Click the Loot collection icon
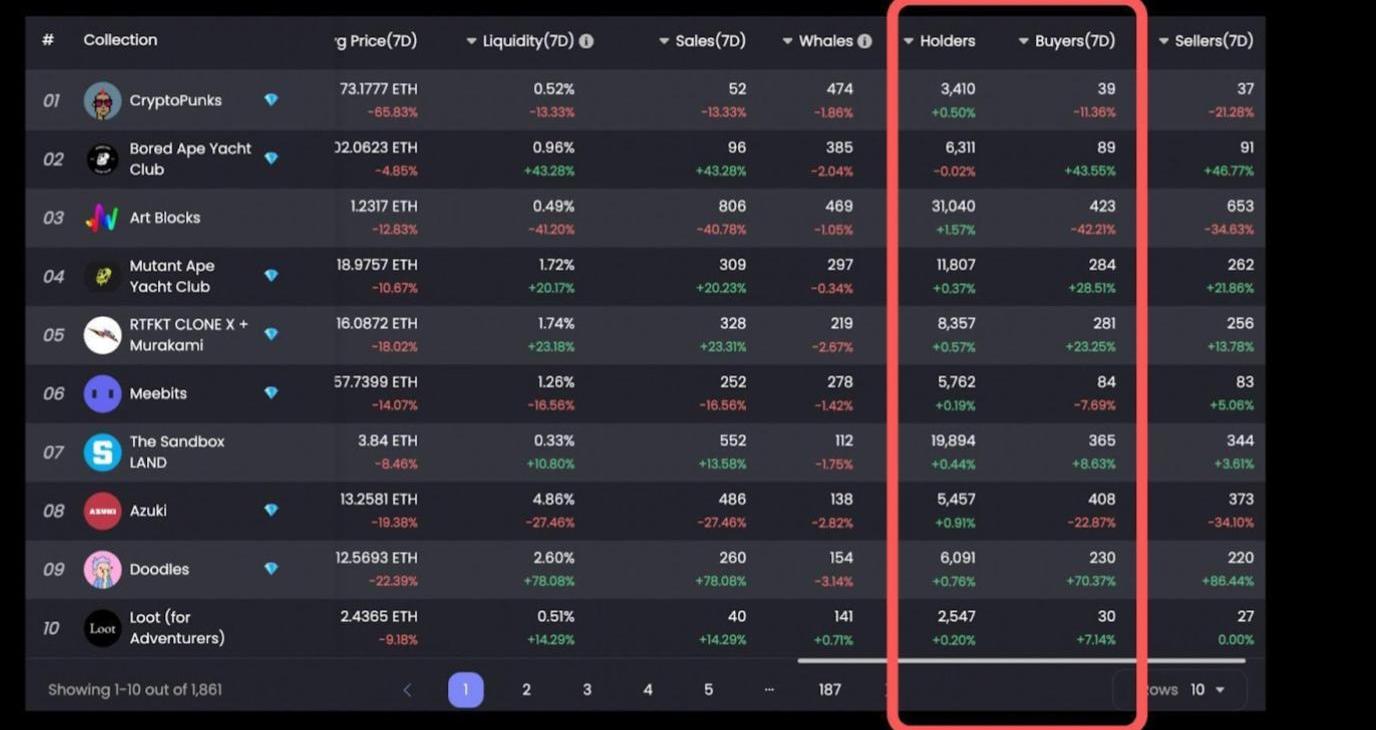 coord(102,628)
